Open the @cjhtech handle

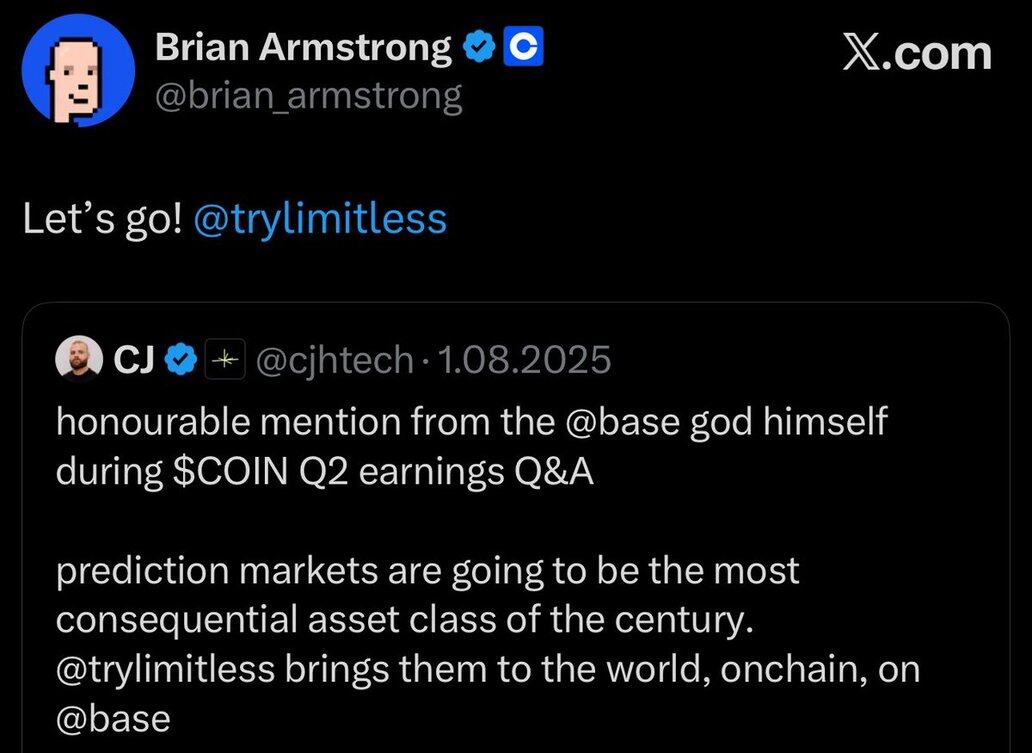(x=334, y=361)
